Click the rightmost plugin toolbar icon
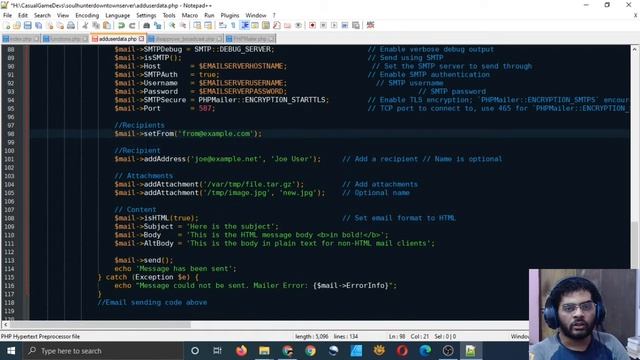Screen dimensions: 640x360 click(370, 25)
